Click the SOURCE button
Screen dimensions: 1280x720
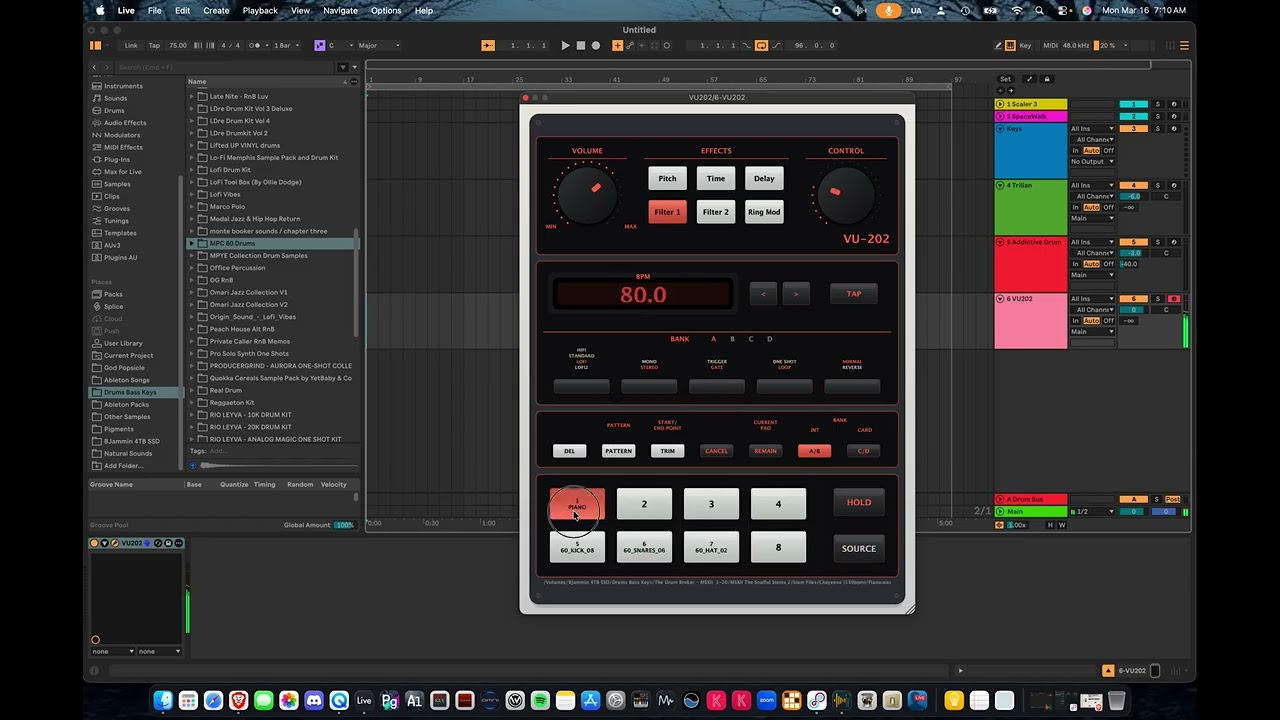pyautogui.click(x=858, y=548)
